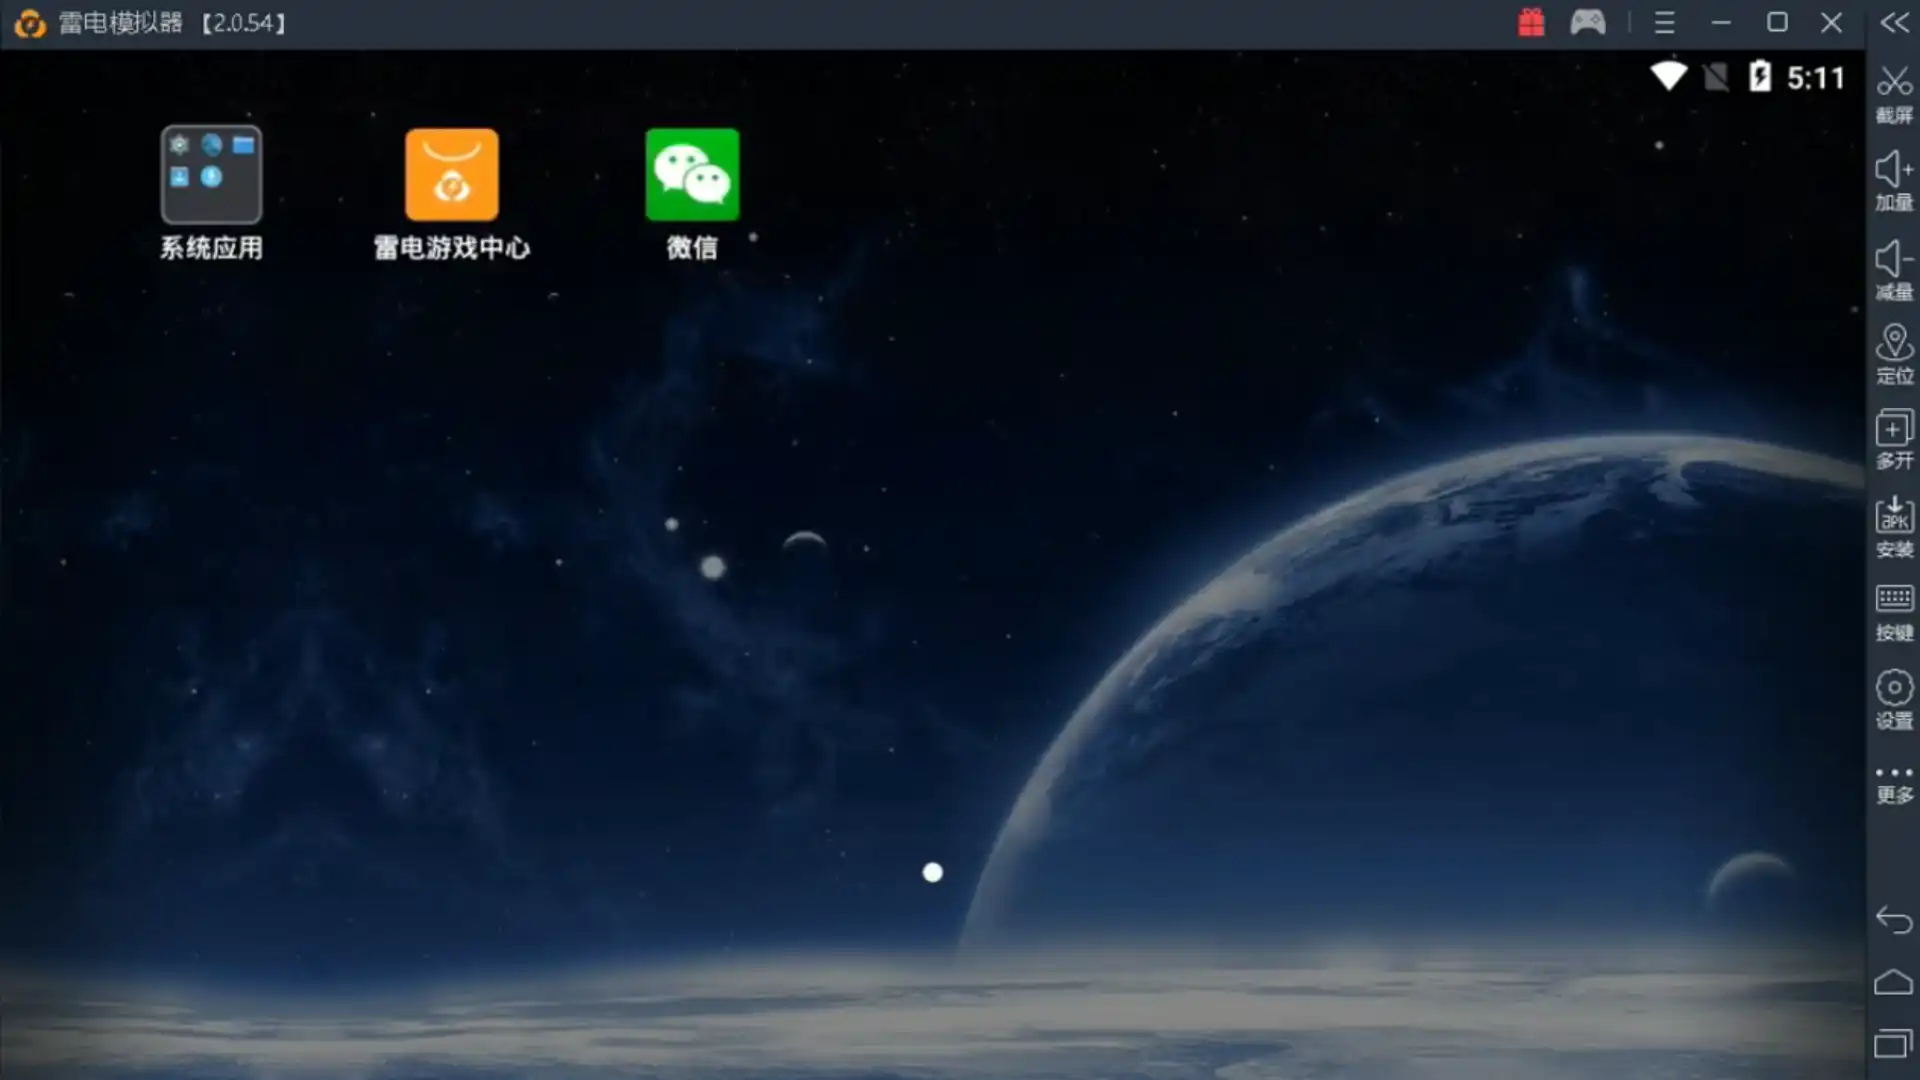
Task: Click the battery charging icon
Action: click(1760, 76)
